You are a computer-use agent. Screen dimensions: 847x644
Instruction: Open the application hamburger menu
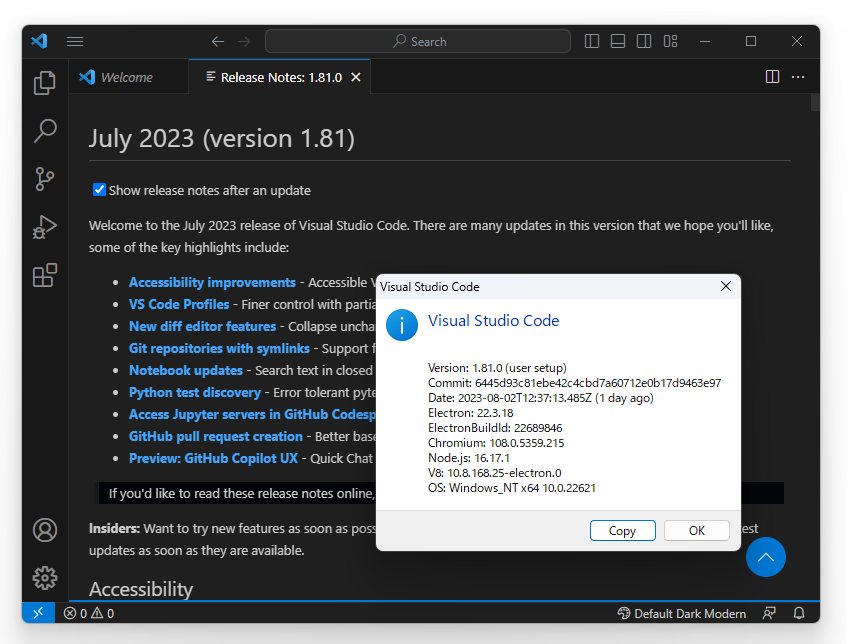75,41
